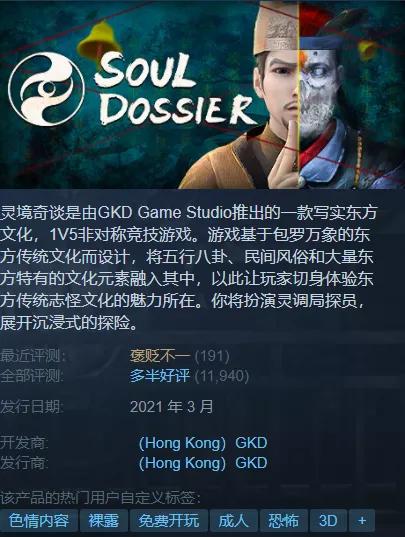Select the 色情内容 tag

(x=39, y=521)
